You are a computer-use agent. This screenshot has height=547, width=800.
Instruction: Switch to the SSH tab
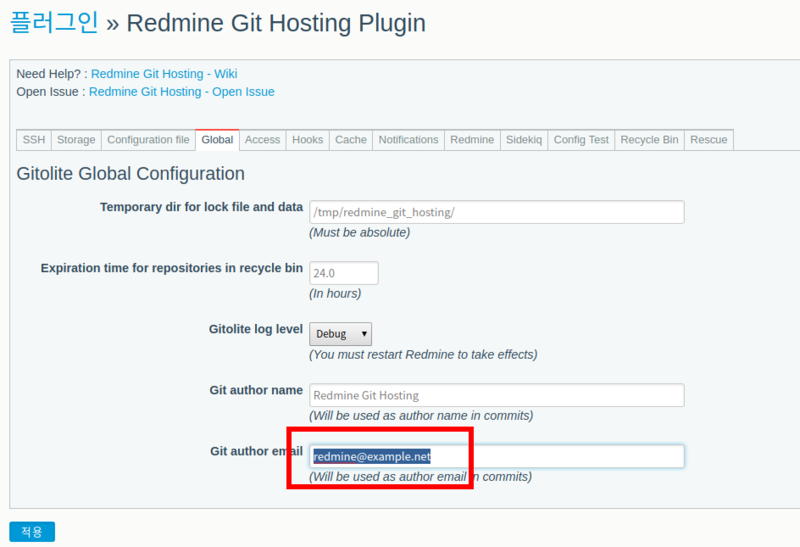point(34,140)
